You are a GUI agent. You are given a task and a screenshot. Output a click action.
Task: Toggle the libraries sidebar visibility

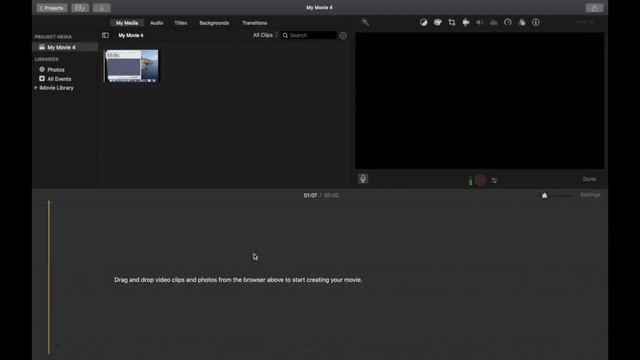coord(105,36)
